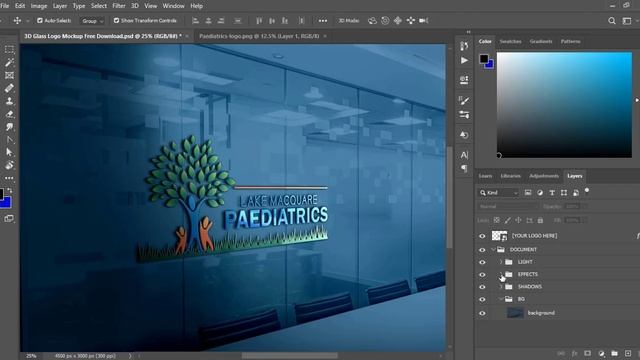Select the Rectangular Marquee tool
Image resolution: width=640 pixels, height=360 pixels.
point(9,50)
